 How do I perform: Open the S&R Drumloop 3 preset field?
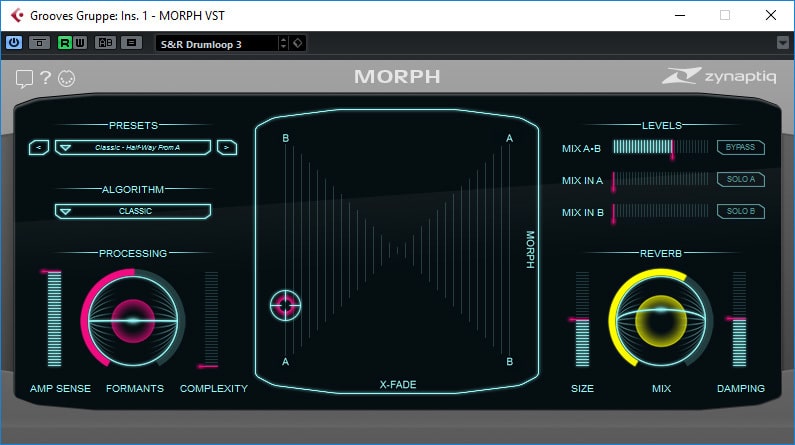(217, 44)
